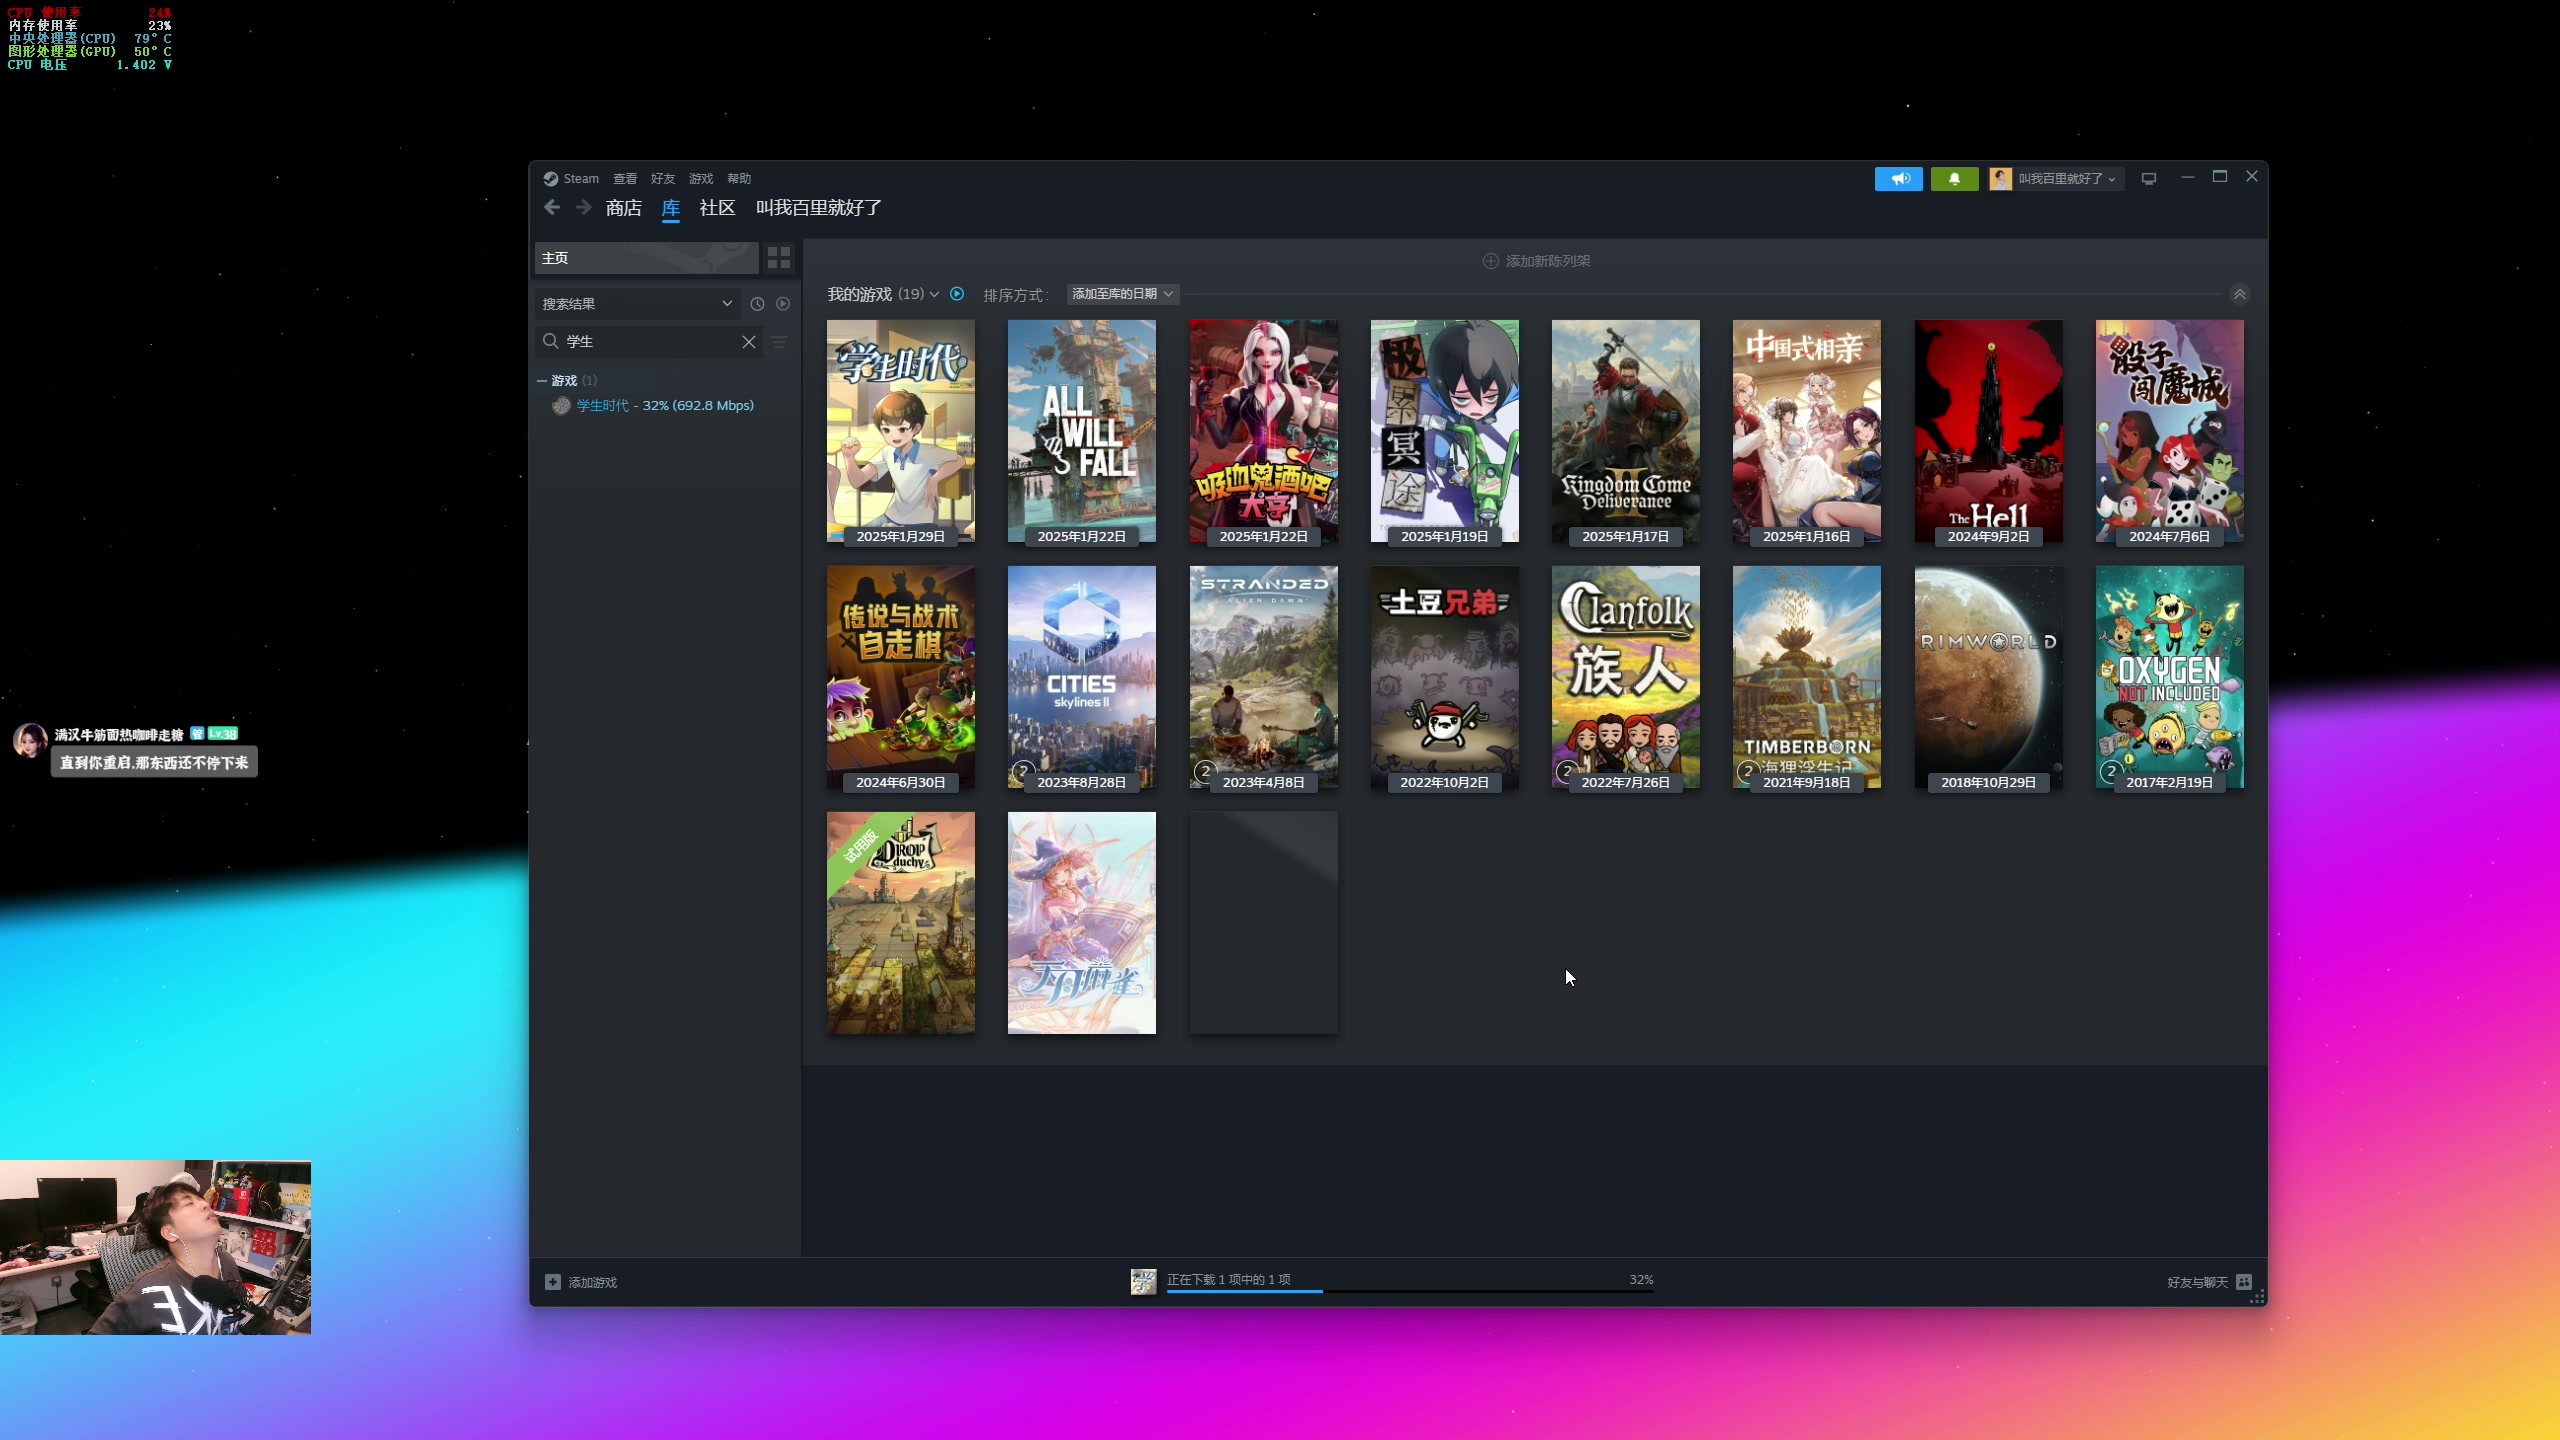Open the 帮助 menu
Viewport: 2560px width, 1440px height.
coord(739,179)
